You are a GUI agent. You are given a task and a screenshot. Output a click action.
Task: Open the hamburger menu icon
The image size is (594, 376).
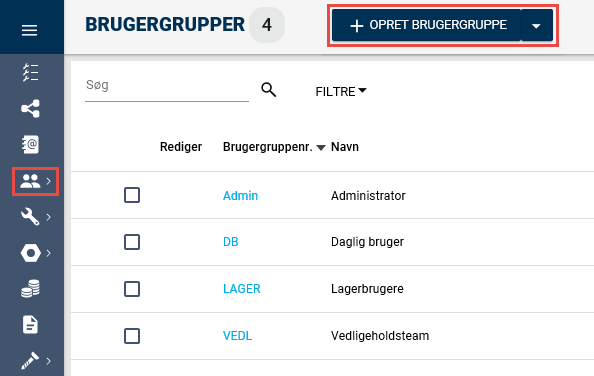(x=29, y=30)
